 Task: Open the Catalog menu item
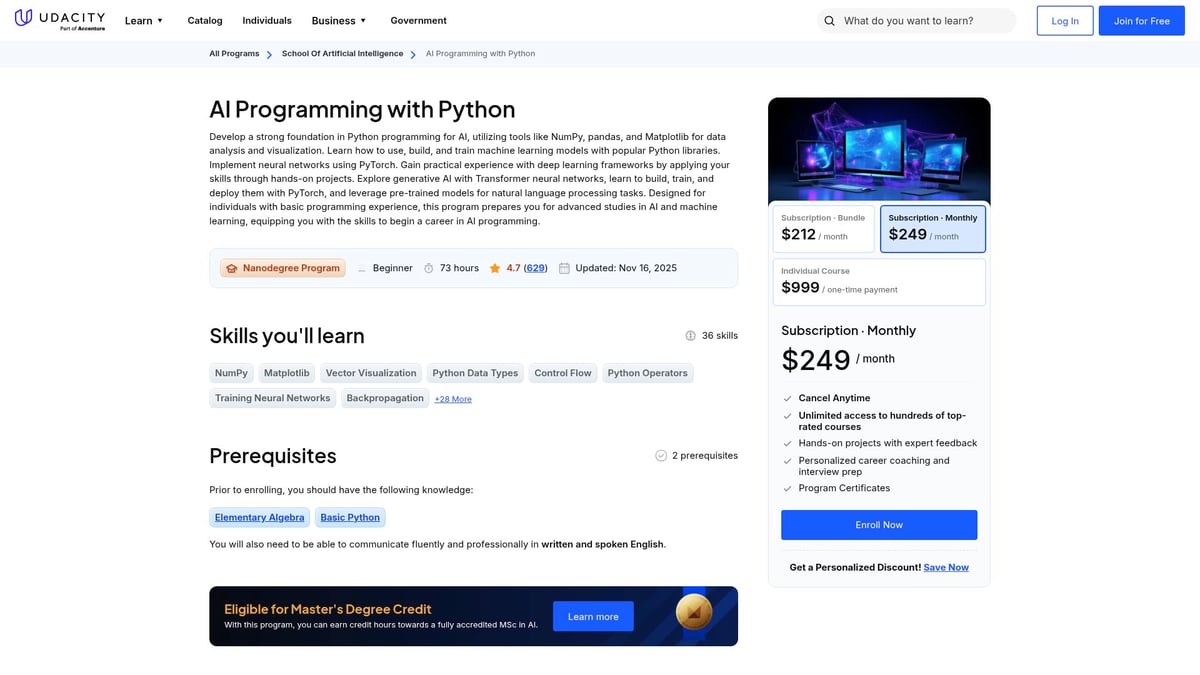(205, 21)
